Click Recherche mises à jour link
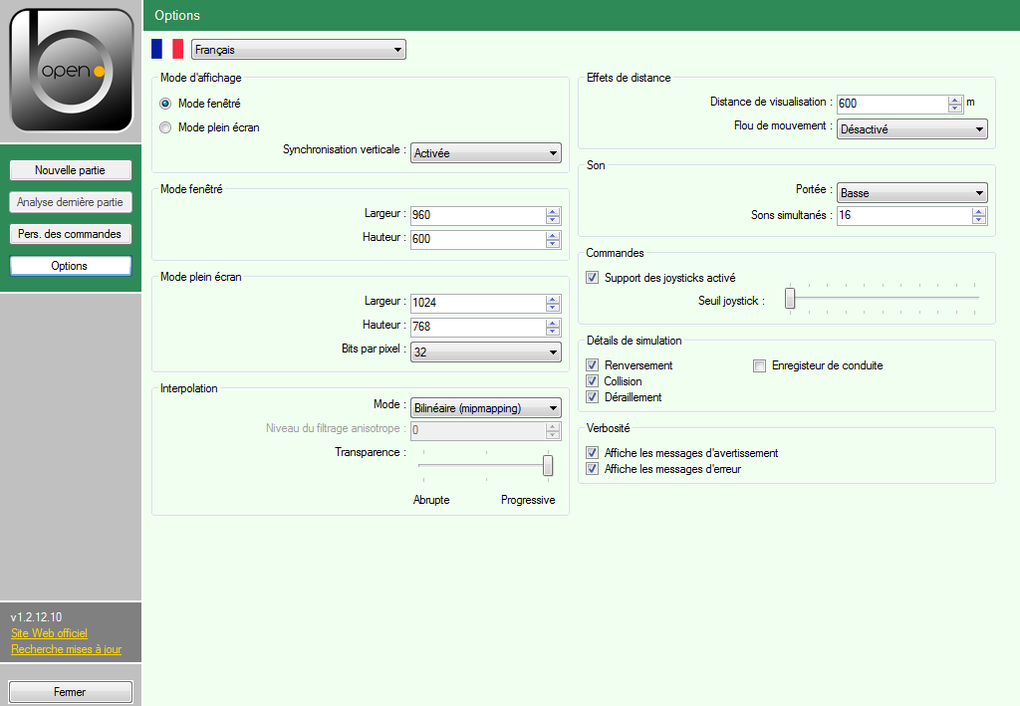Viewport: 1020px width, 706px height. click(66, 649)
